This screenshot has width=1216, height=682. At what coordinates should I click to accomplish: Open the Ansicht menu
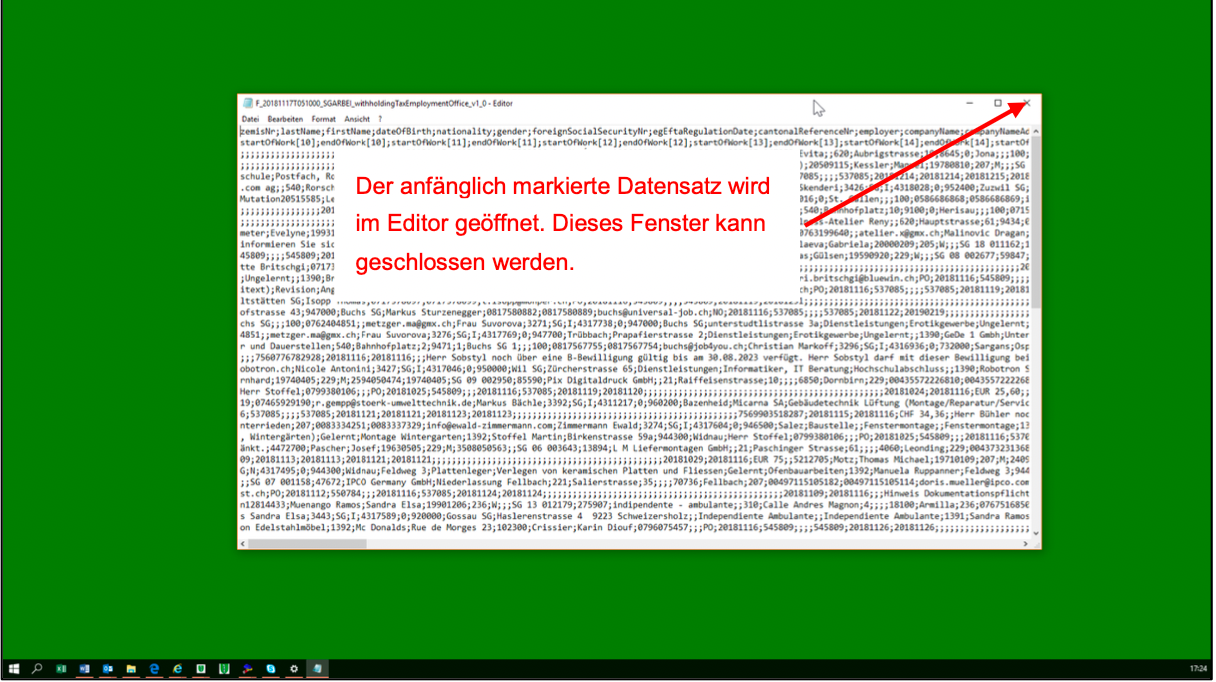click(357, 119)
